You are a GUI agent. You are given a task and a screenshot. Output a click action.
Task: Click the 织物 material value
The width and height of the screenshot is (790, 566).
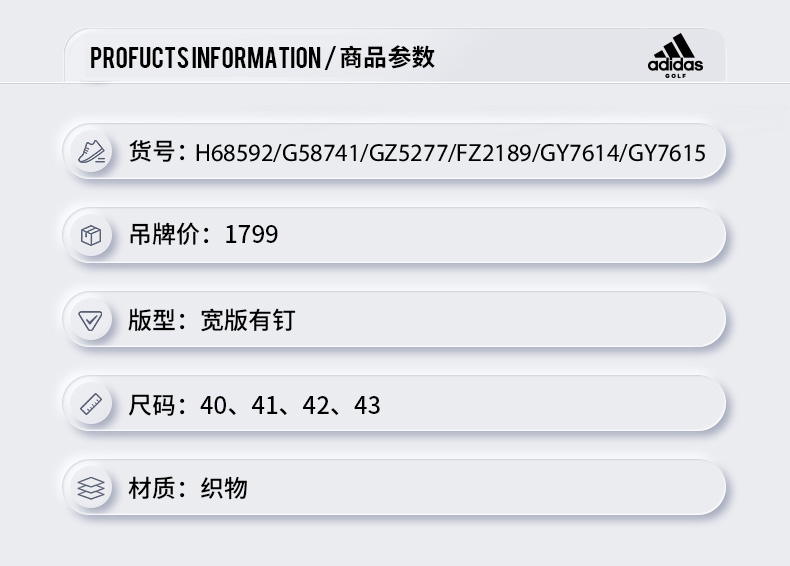coord(224,488)
